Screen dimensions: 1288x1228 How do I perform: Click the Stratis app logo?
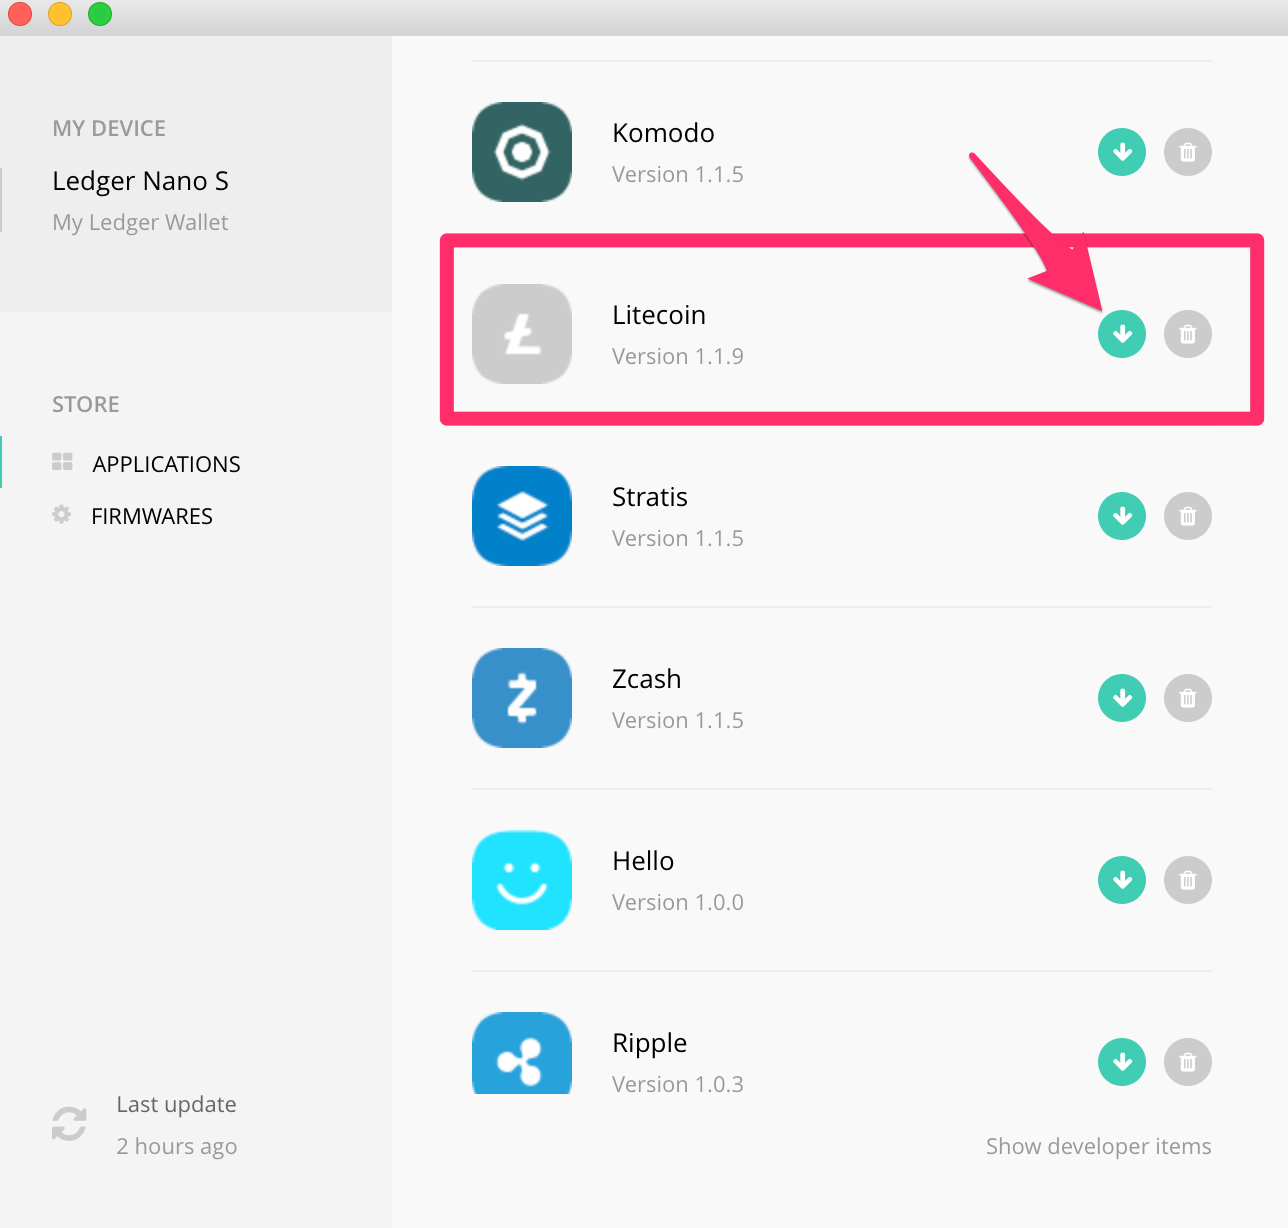[x=522, y=516]
